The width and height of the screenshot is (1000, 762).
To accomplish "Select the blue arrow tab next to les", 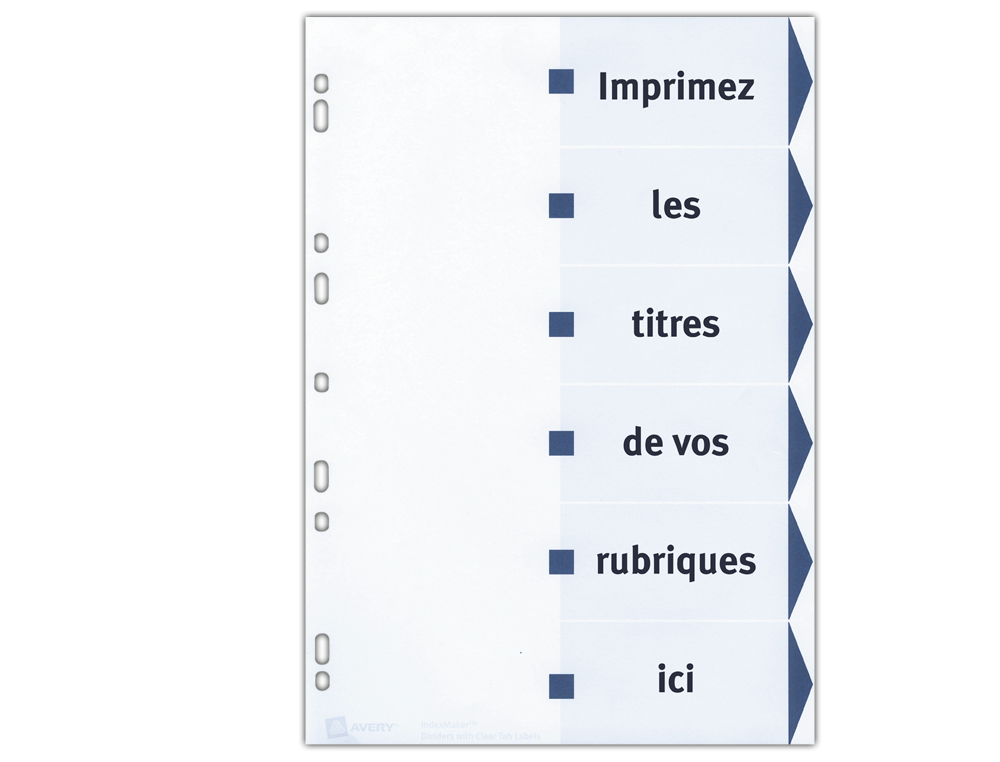I will (800, 205).
